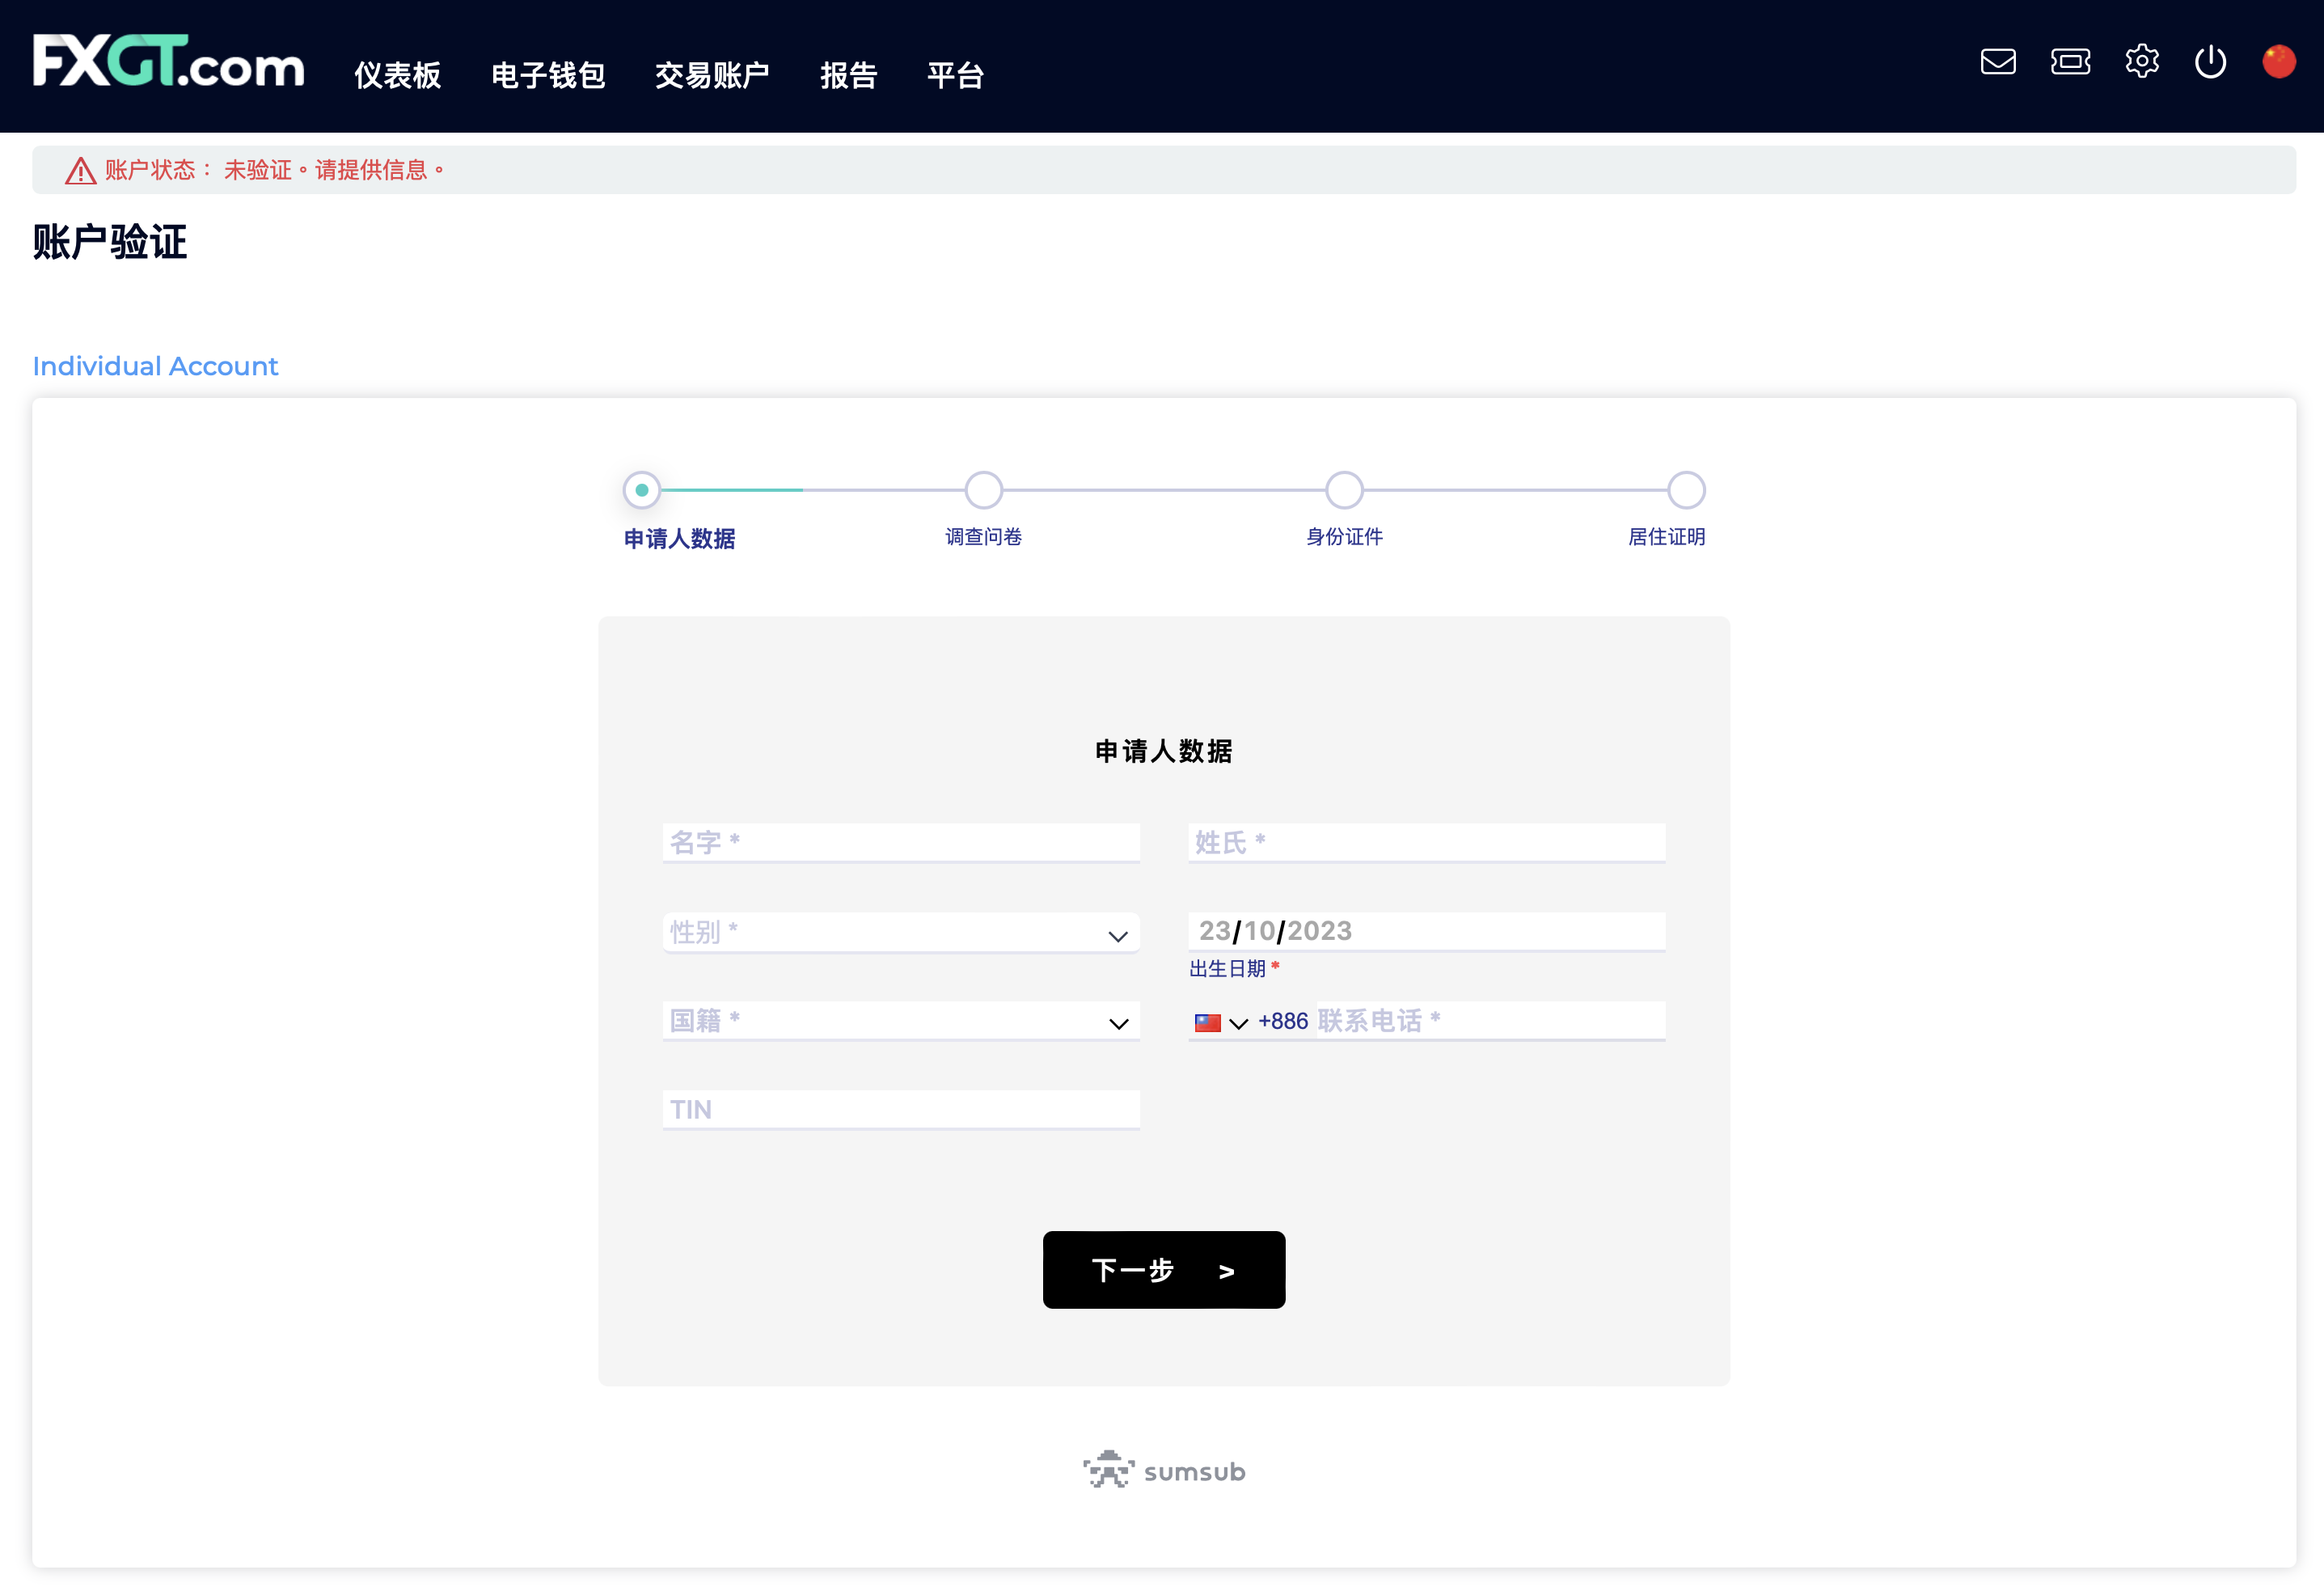The image size is (2324, 1587).
Task: Open the 仪表板 menu
Action: [397, 75]
